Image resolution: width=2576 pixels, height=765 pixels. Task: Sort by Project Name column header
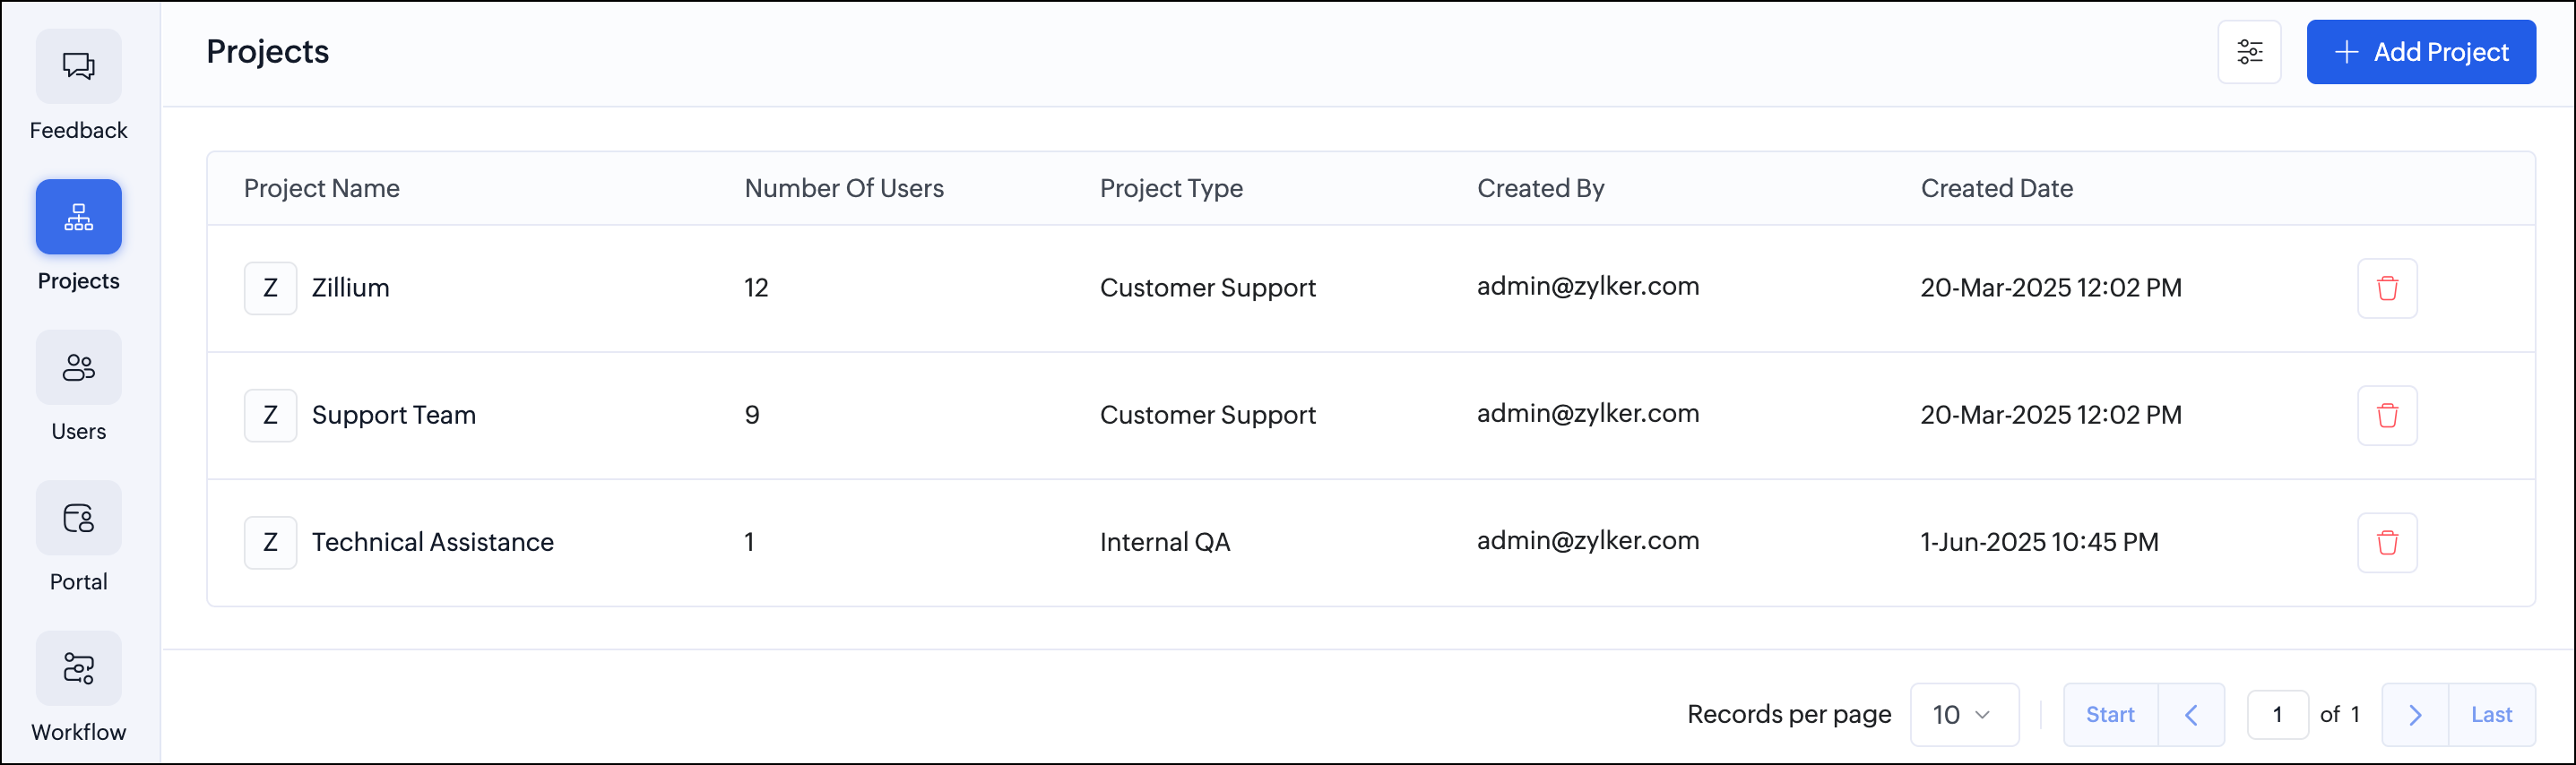[x=321, y=188]
